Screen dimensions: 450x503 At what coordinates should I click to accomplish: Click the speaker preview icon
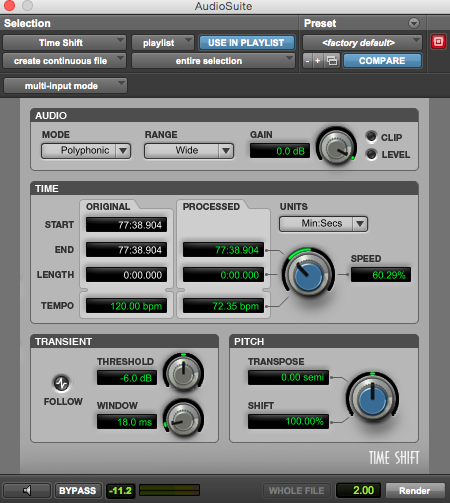click(x=27, y=490)
